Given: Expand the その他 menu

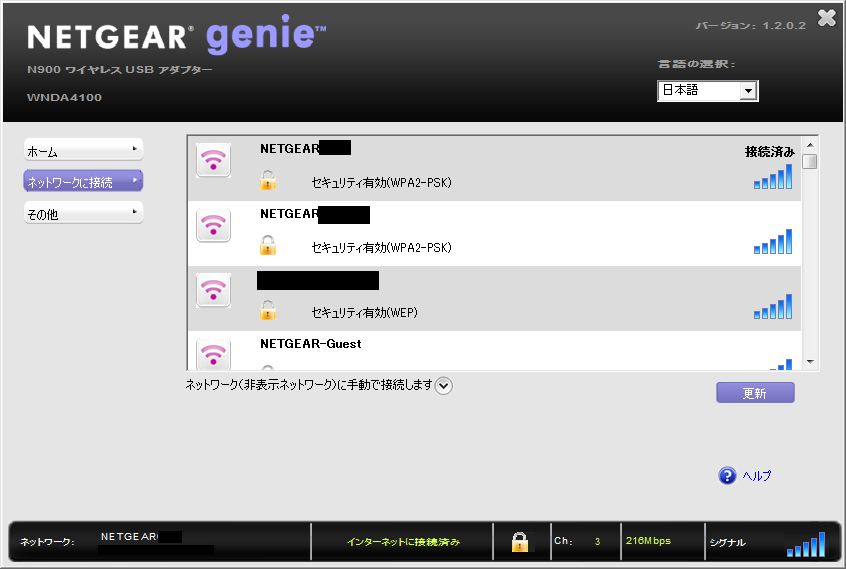Looking at the screenshot, I should tap(83, 213).
